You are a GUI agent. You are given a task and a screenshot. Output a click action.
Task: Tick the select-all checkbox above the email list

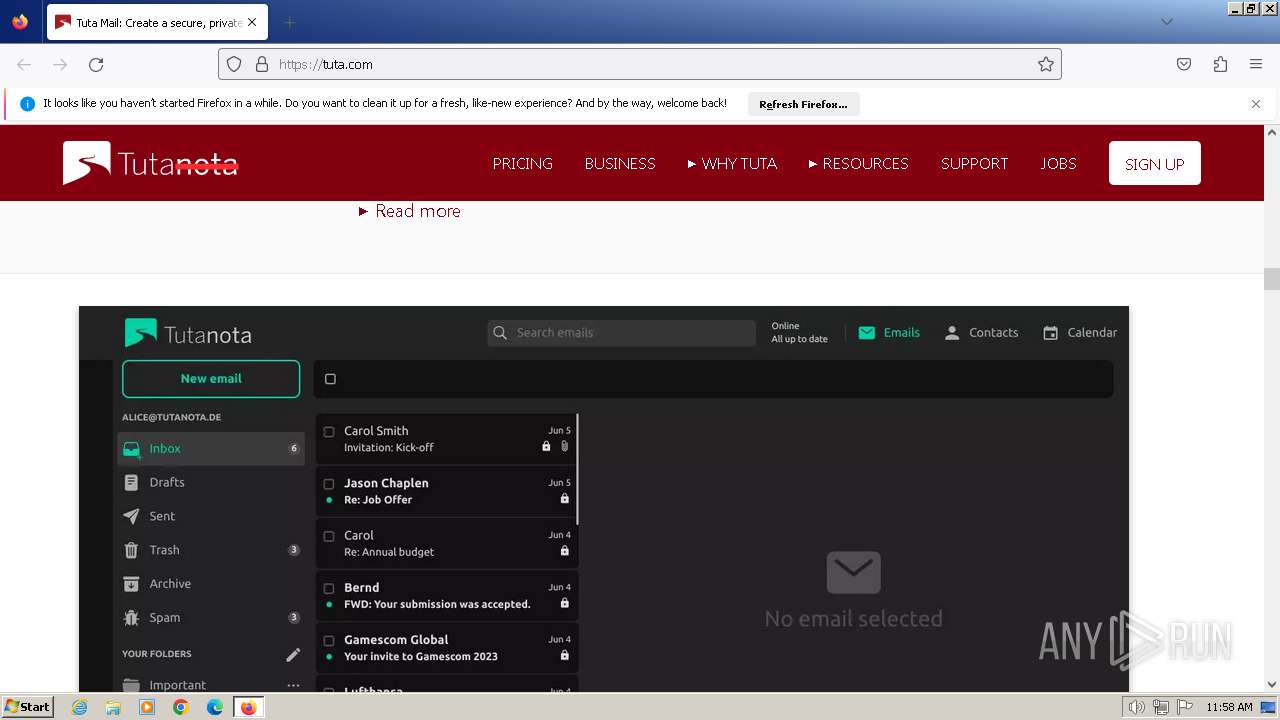[x=330, y=379]
